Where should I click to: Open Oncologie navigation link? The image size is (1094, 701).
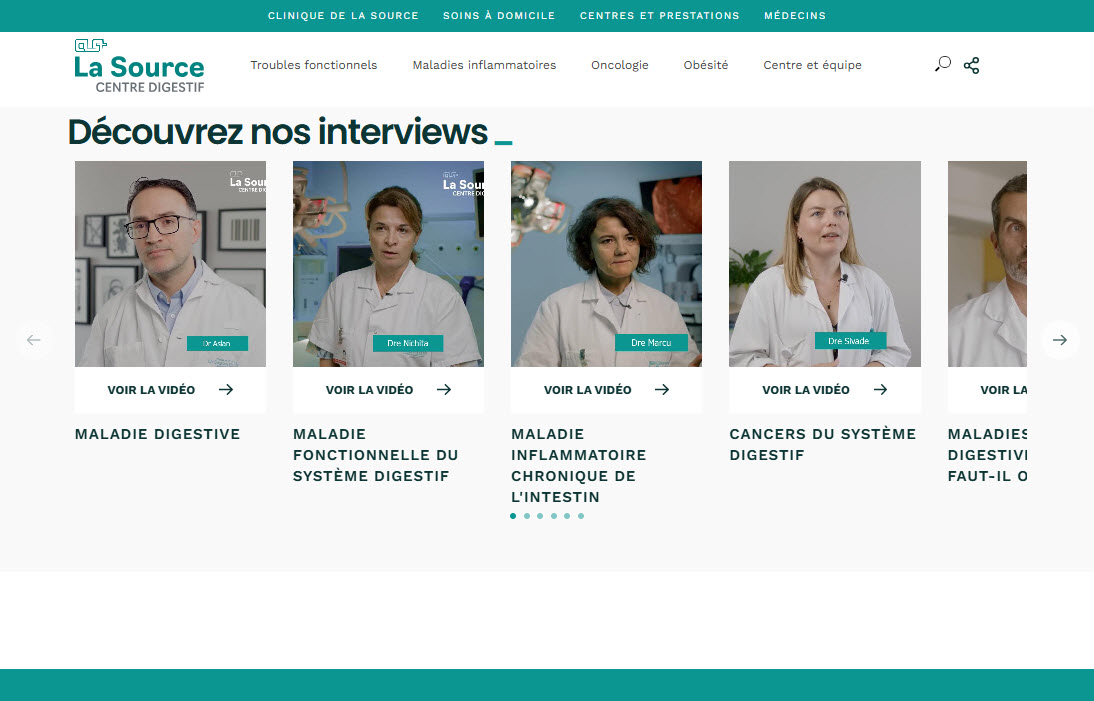click(x=620, y=65)
